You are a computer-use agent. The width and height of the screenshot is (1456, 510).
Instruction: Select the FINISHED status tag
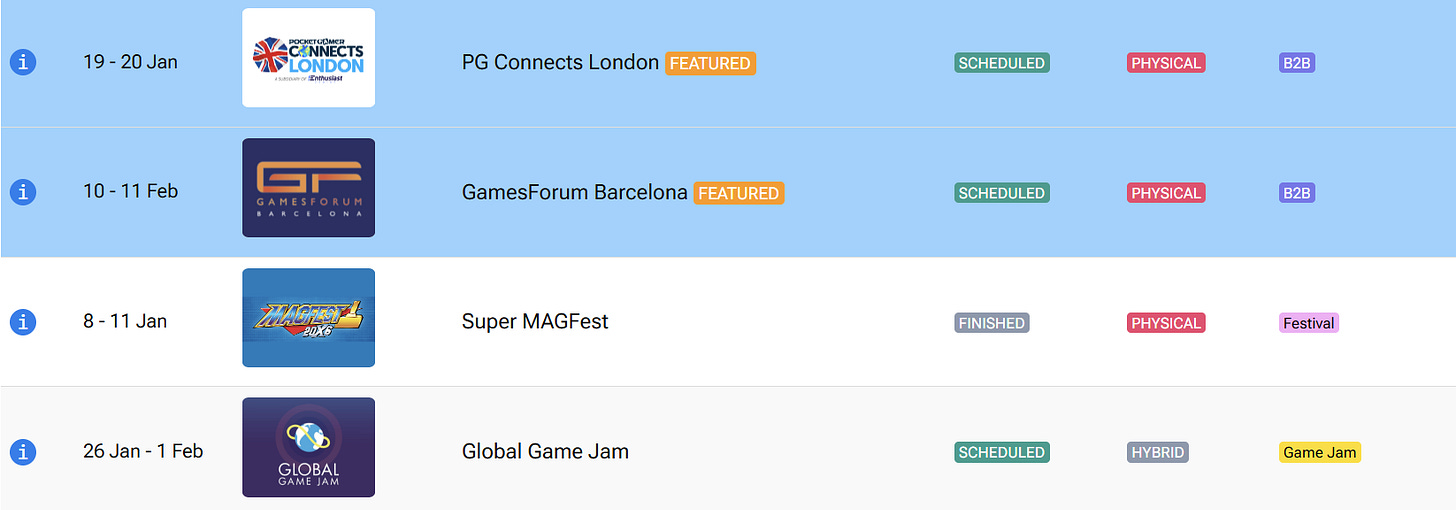point(992,323)
